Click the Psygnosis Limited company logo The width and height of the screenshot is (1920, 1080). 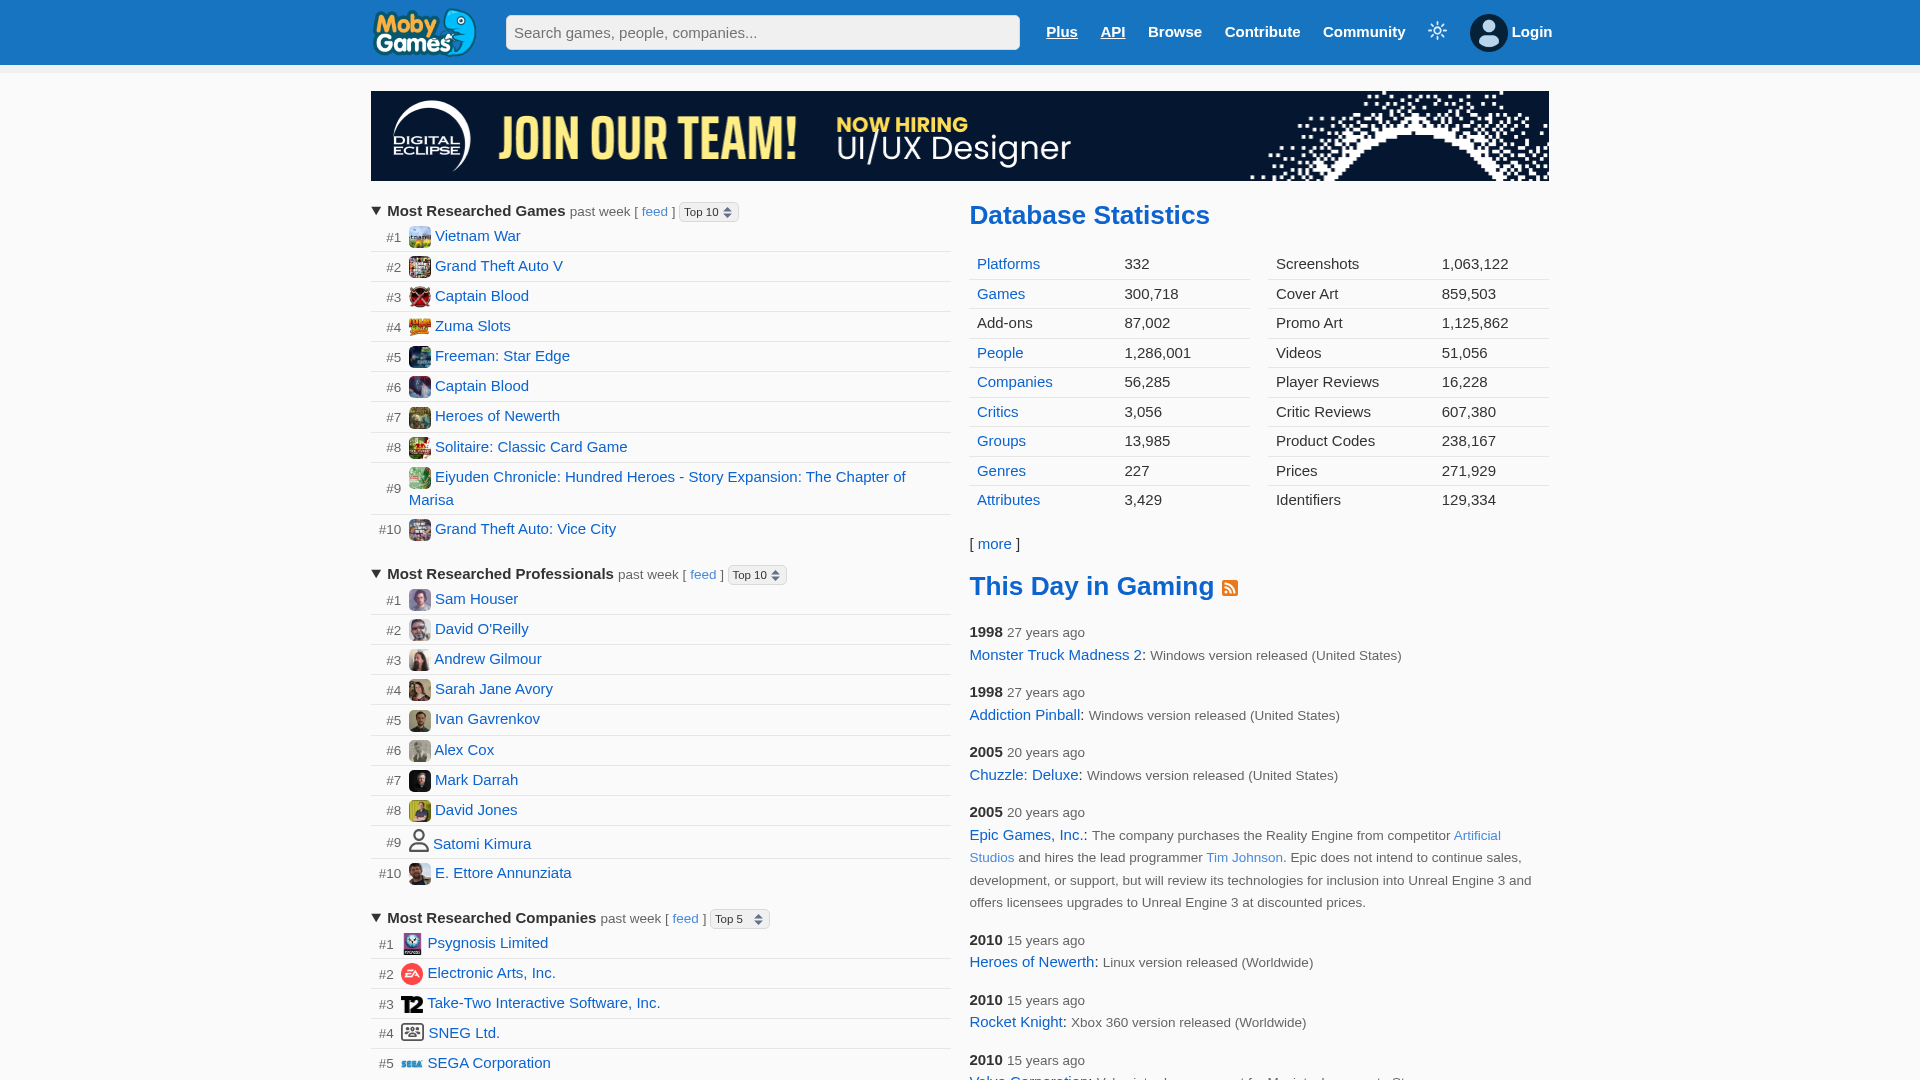pos(412,944)
